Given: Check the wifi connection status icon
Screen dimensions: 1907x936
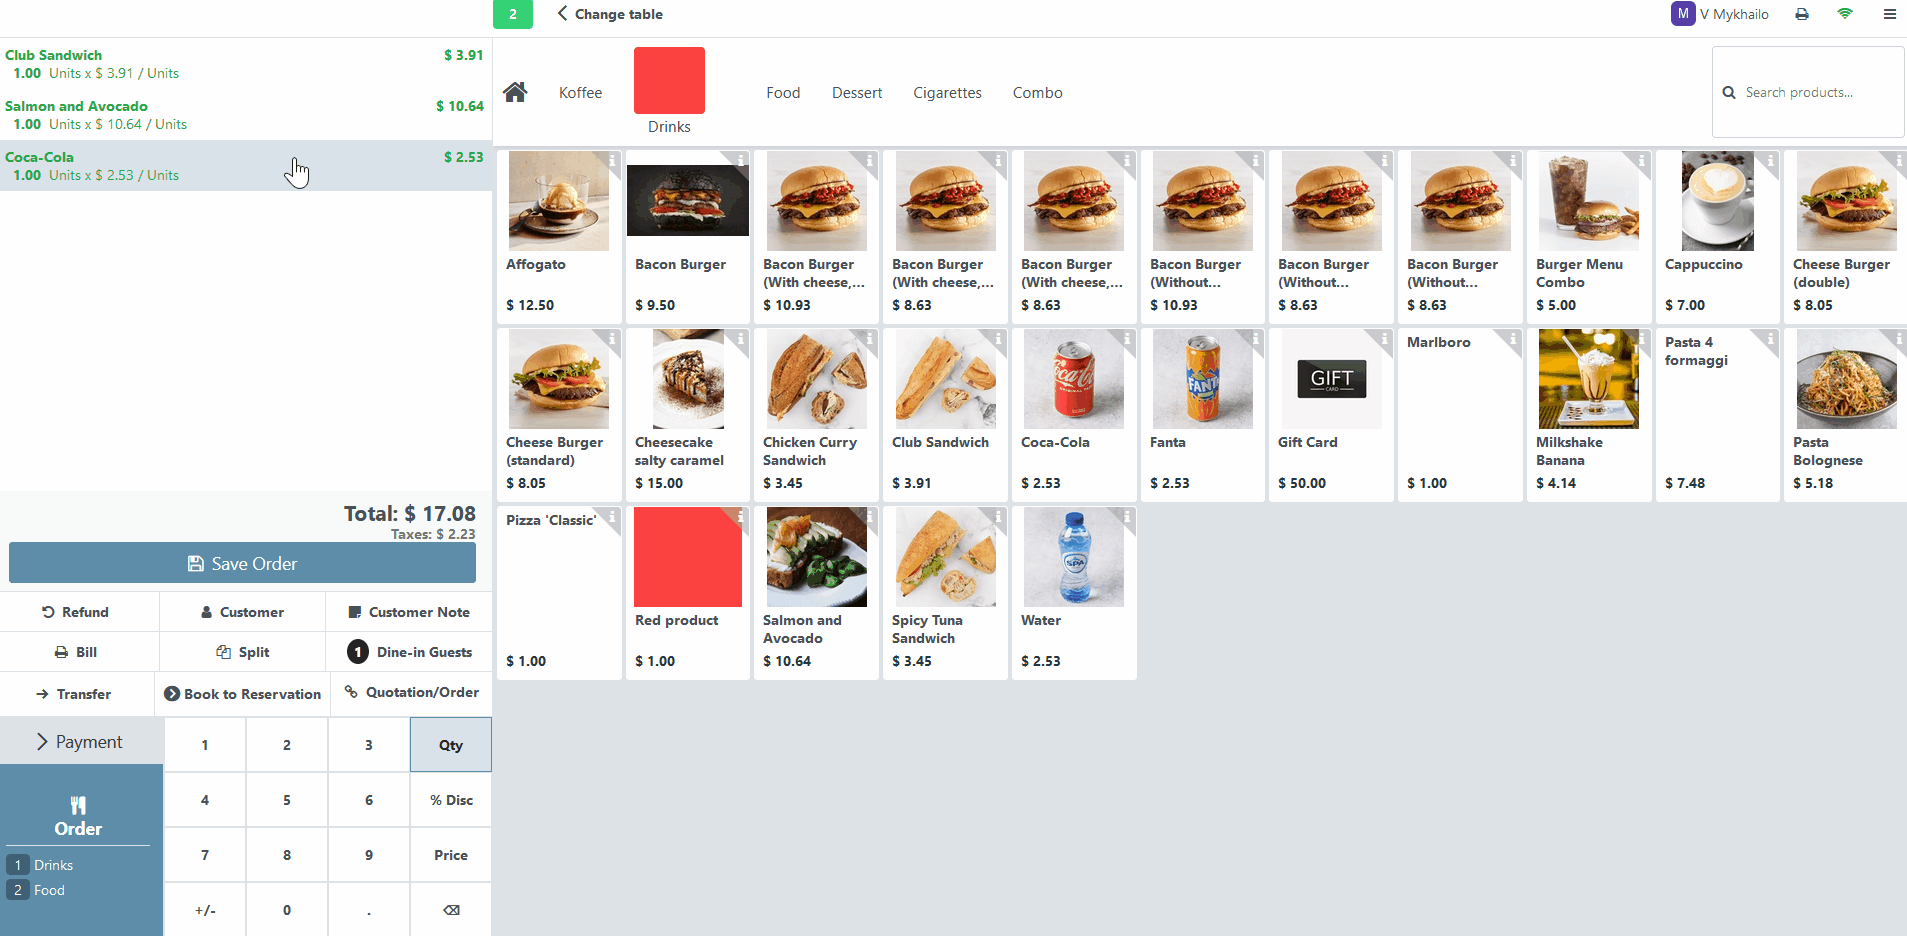Looking at the screenshot, I should pos(1845,14).
